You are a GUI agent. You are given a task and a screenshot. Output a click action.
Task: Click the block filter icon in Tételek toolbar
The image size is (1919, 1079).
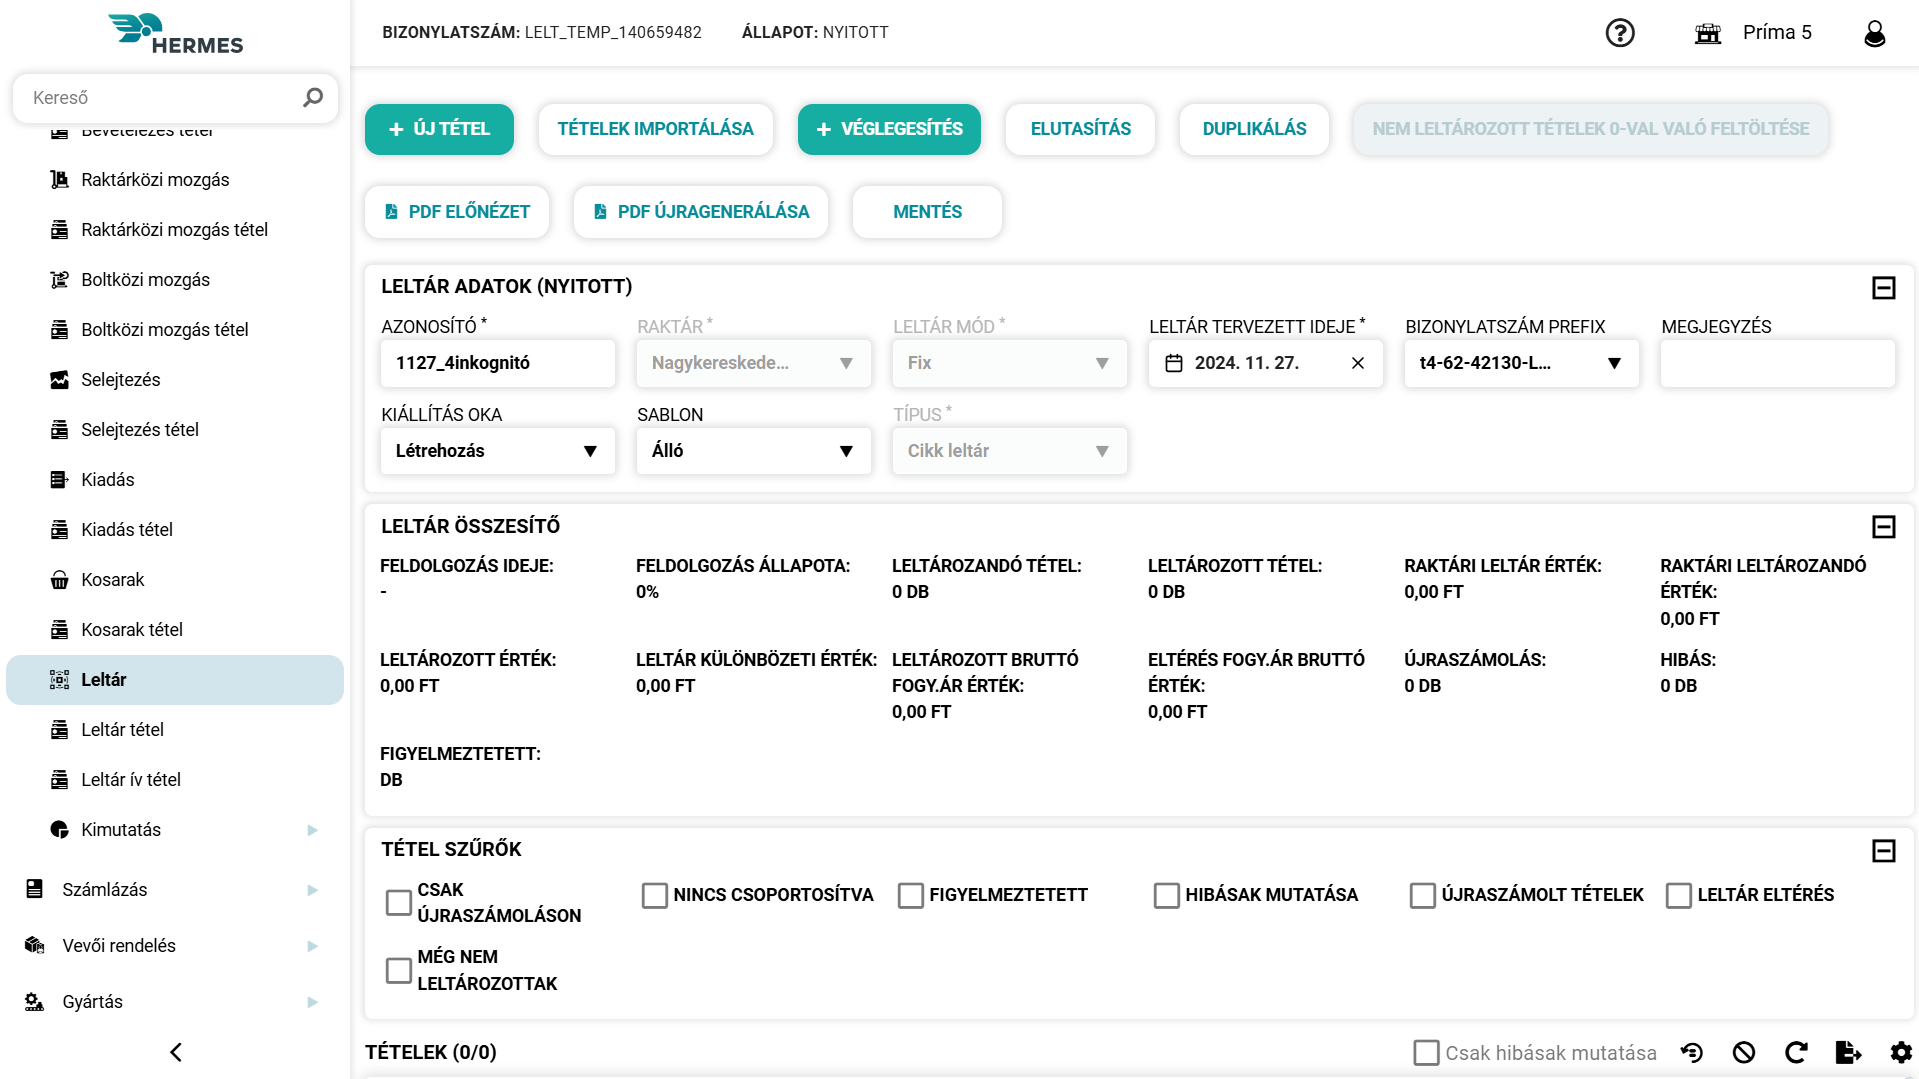tap(1744, 1052)
